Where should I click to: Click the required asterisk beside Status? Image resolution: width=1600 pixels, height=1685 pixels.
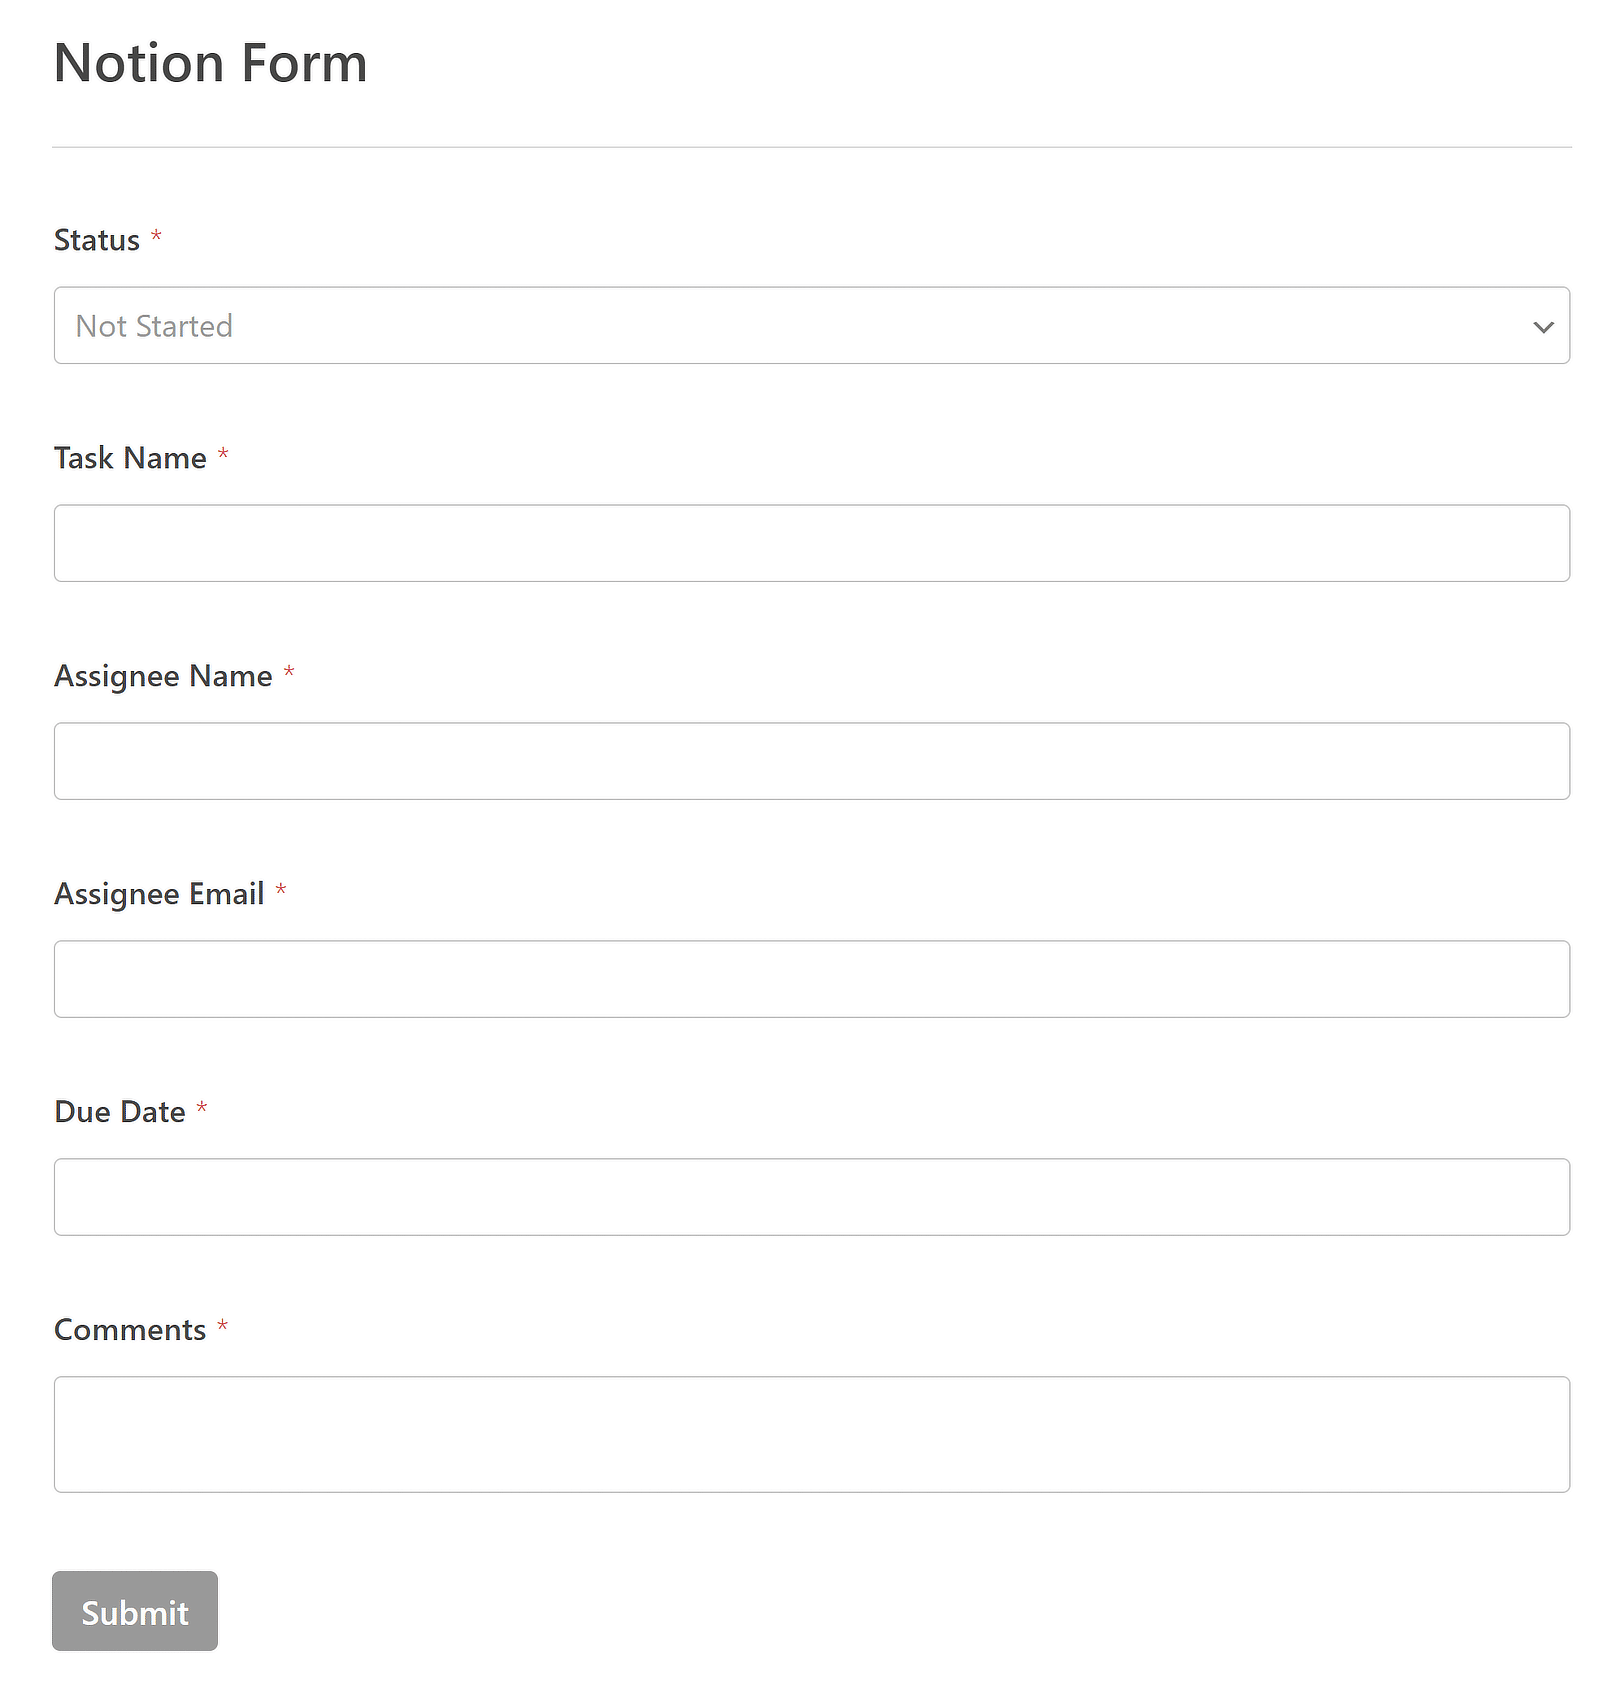click(x=157, y=238)
